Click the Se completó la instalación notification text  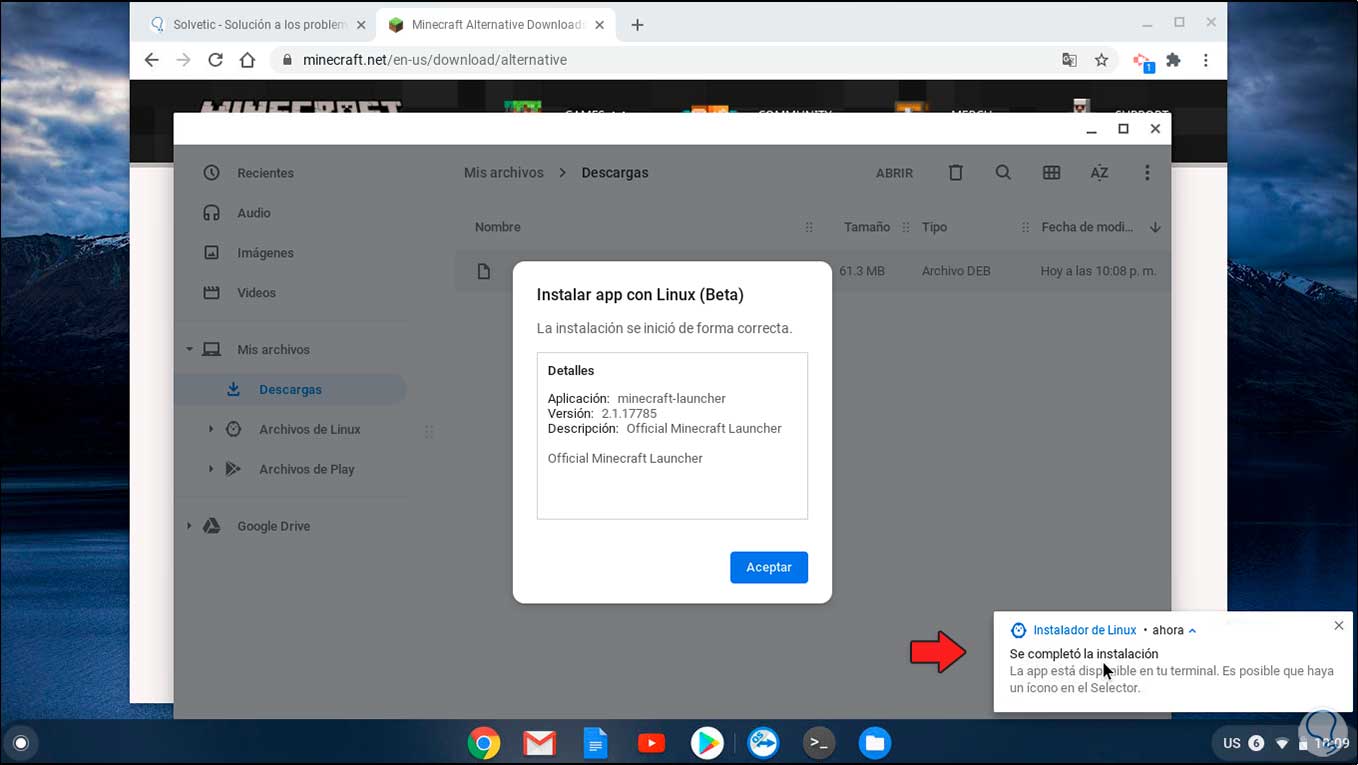[x=1084, y=654]
